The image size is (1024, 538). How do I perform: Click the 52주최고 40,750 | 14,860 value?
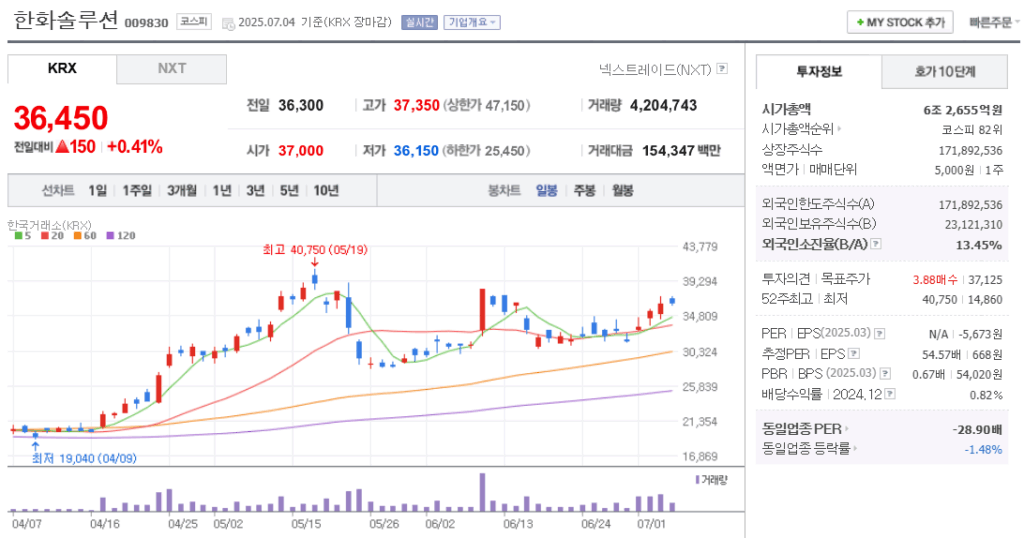pyautogui.click(x=962, y=300)
